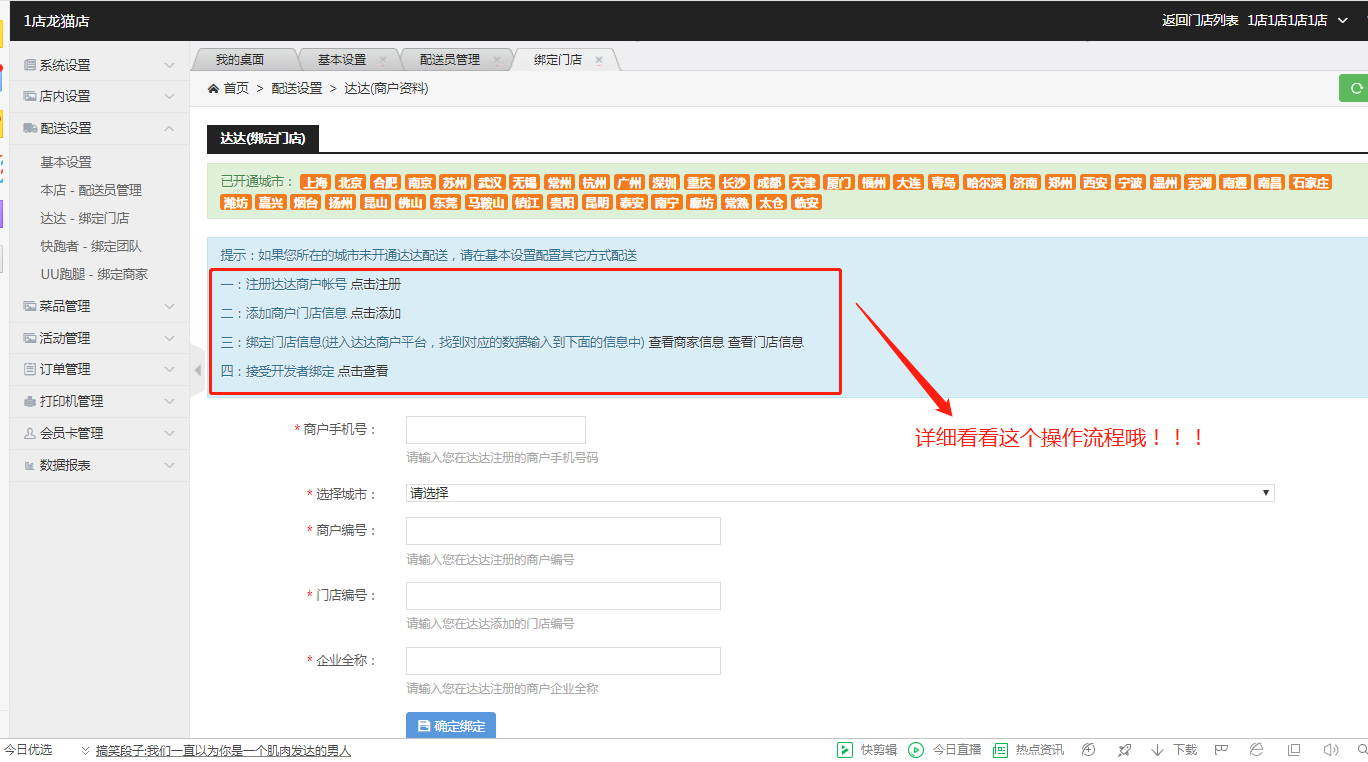Image resolution: width=1368 pixels, height=762 pixels.
Task: Click the 返回门店列表 link
Action: point(1200,20)
